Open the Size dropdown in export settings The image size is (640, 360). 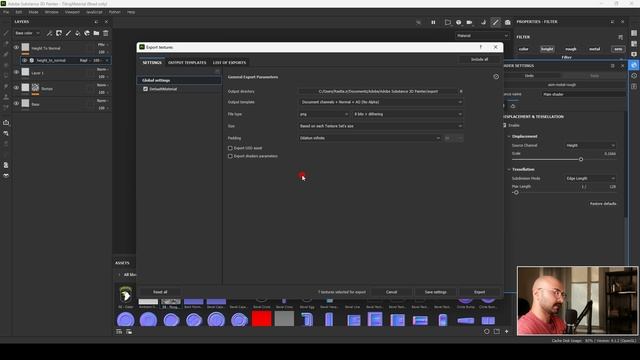click(x=381, y=126)
